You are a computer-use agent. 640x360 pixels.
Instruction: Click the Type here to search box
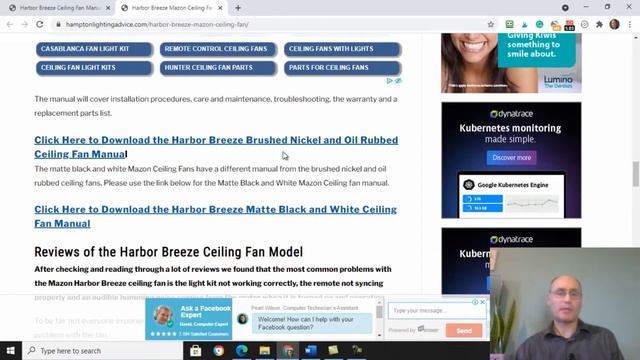pos(102,351)
